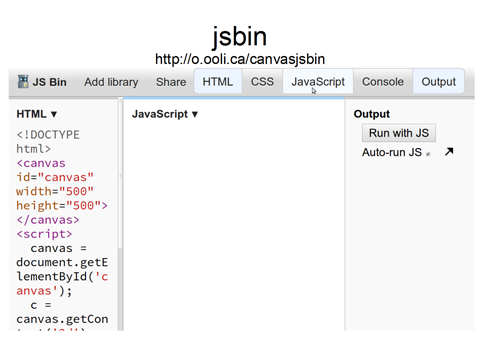Toggle the Auto-run JS checkbox
The image size is (480, 360).
(x=428, y=154)
